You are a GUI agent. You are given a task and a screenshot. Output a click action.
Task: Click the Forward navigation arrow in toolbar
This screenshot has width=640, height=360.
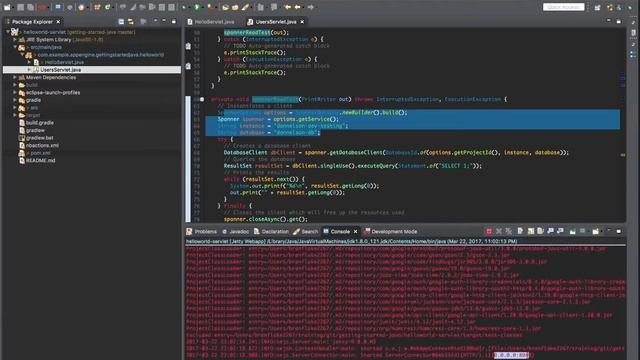[x=311, y=7]
